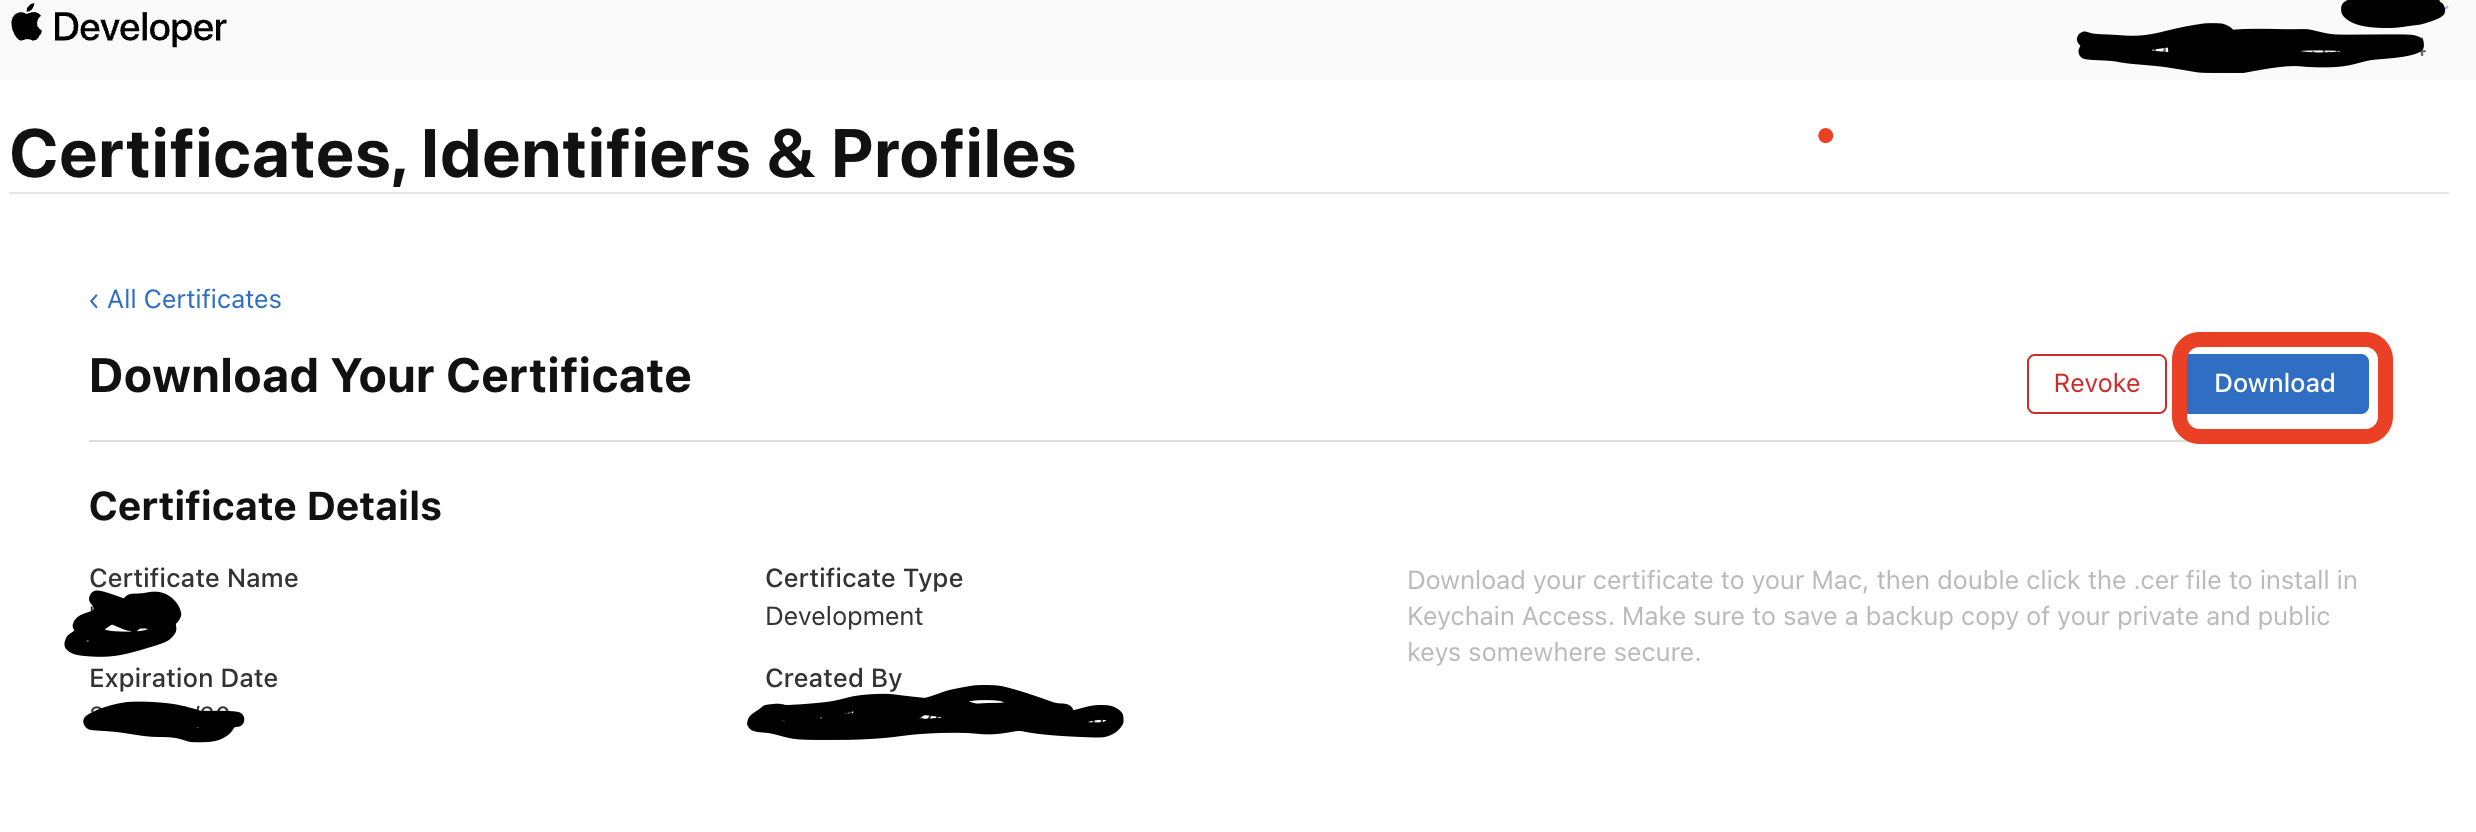
Task: Click the back chevron beside All Certificates
Action: coord(94,300)
